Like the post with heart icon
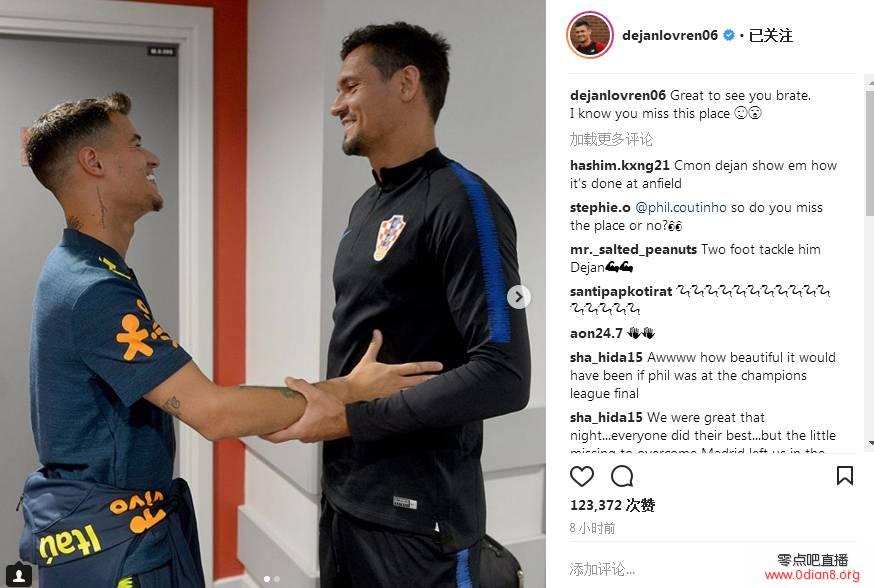The width and height of the screenshot is (874, 588). (581, 477)
